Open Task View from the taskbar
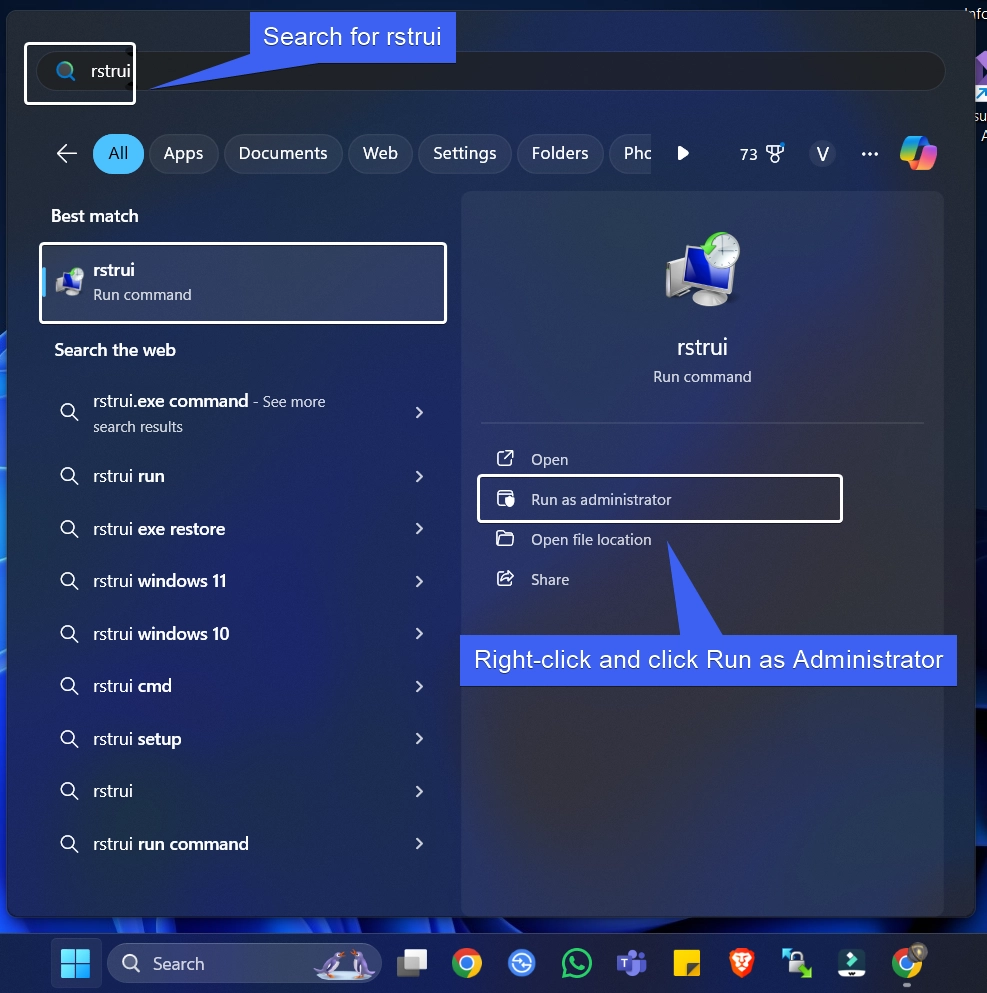Viewport: 987px width, 993px height. (412, 963)
